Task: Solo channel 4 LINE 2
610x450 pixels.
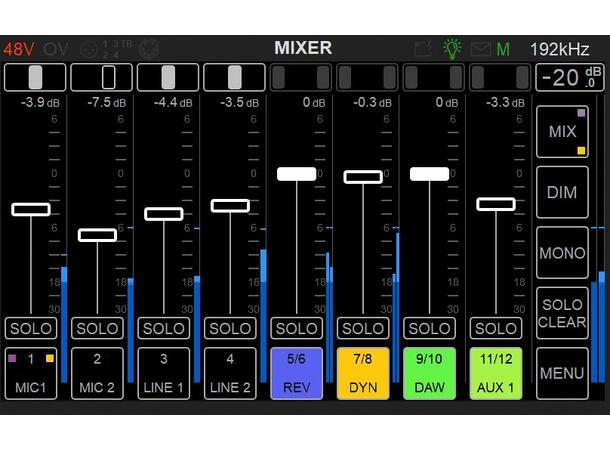Action: coord(230,329)
